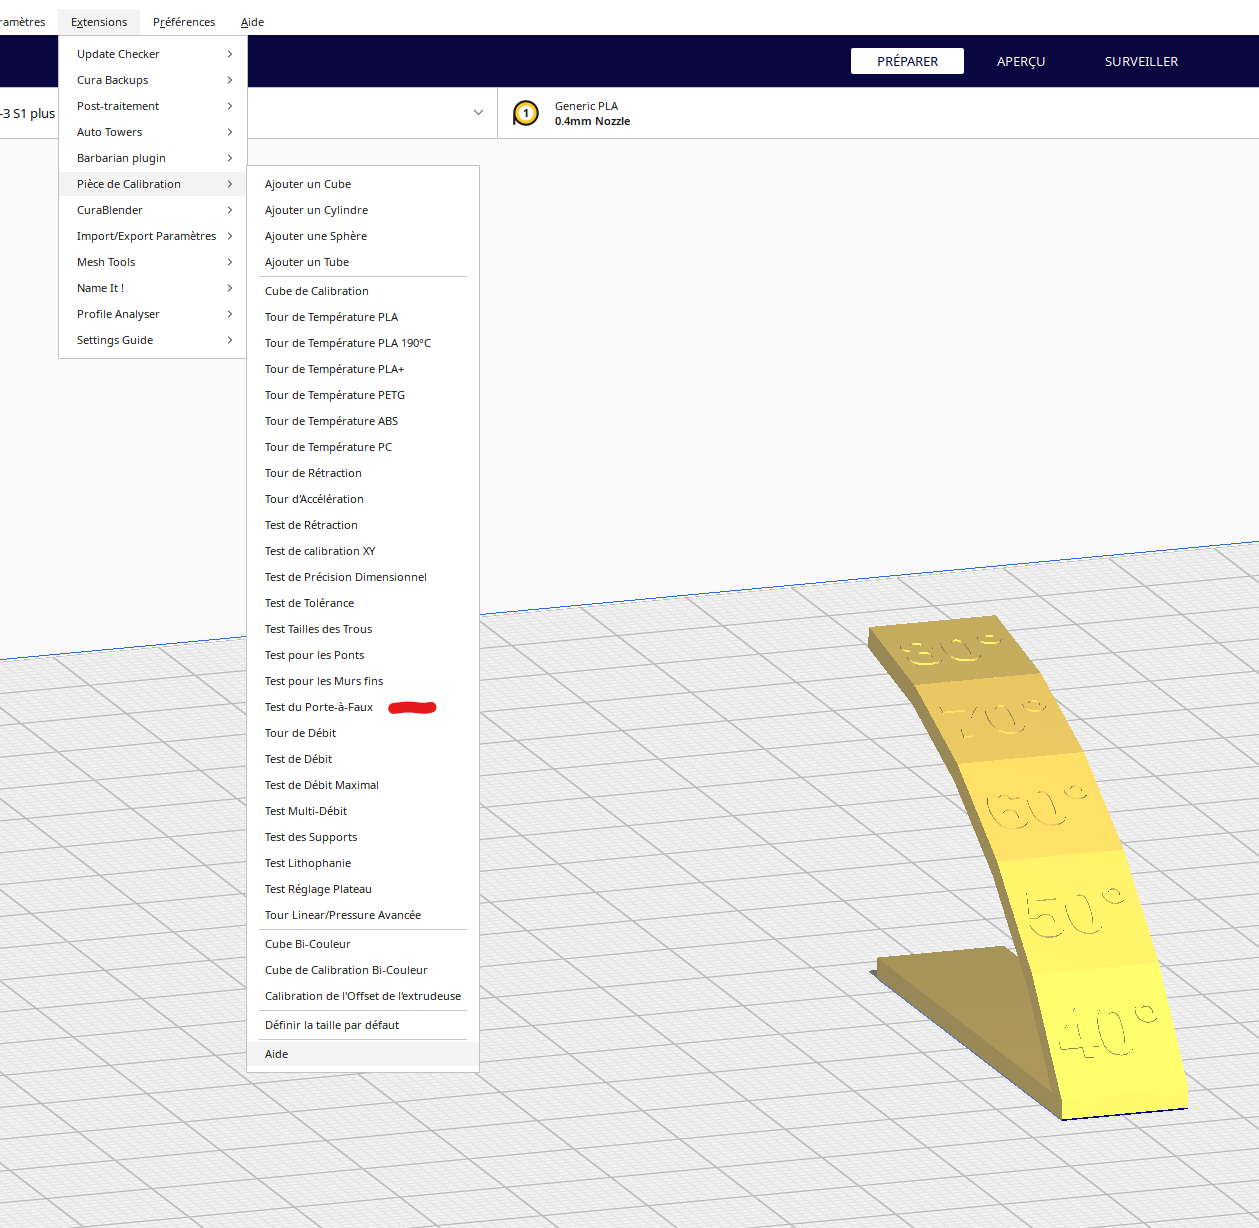This screenshot has width=1259, height=1228.
Task: Select Test de calibration XY
Action: tap(363, 551)
